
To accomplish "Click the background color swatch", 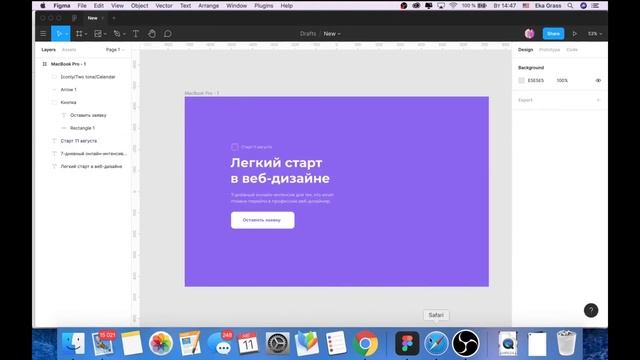I will tap(522, 80).
